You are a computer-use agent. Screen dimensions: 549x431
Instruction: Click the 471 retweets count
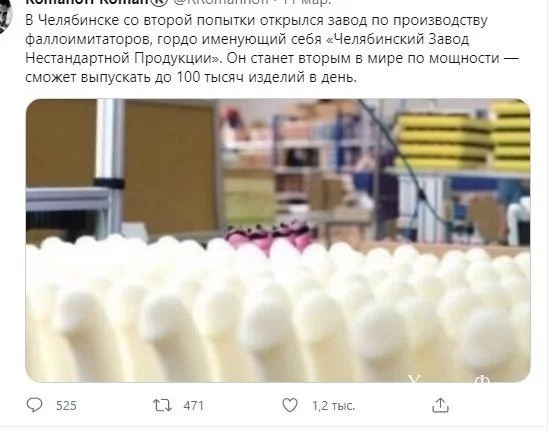[193, 405]
